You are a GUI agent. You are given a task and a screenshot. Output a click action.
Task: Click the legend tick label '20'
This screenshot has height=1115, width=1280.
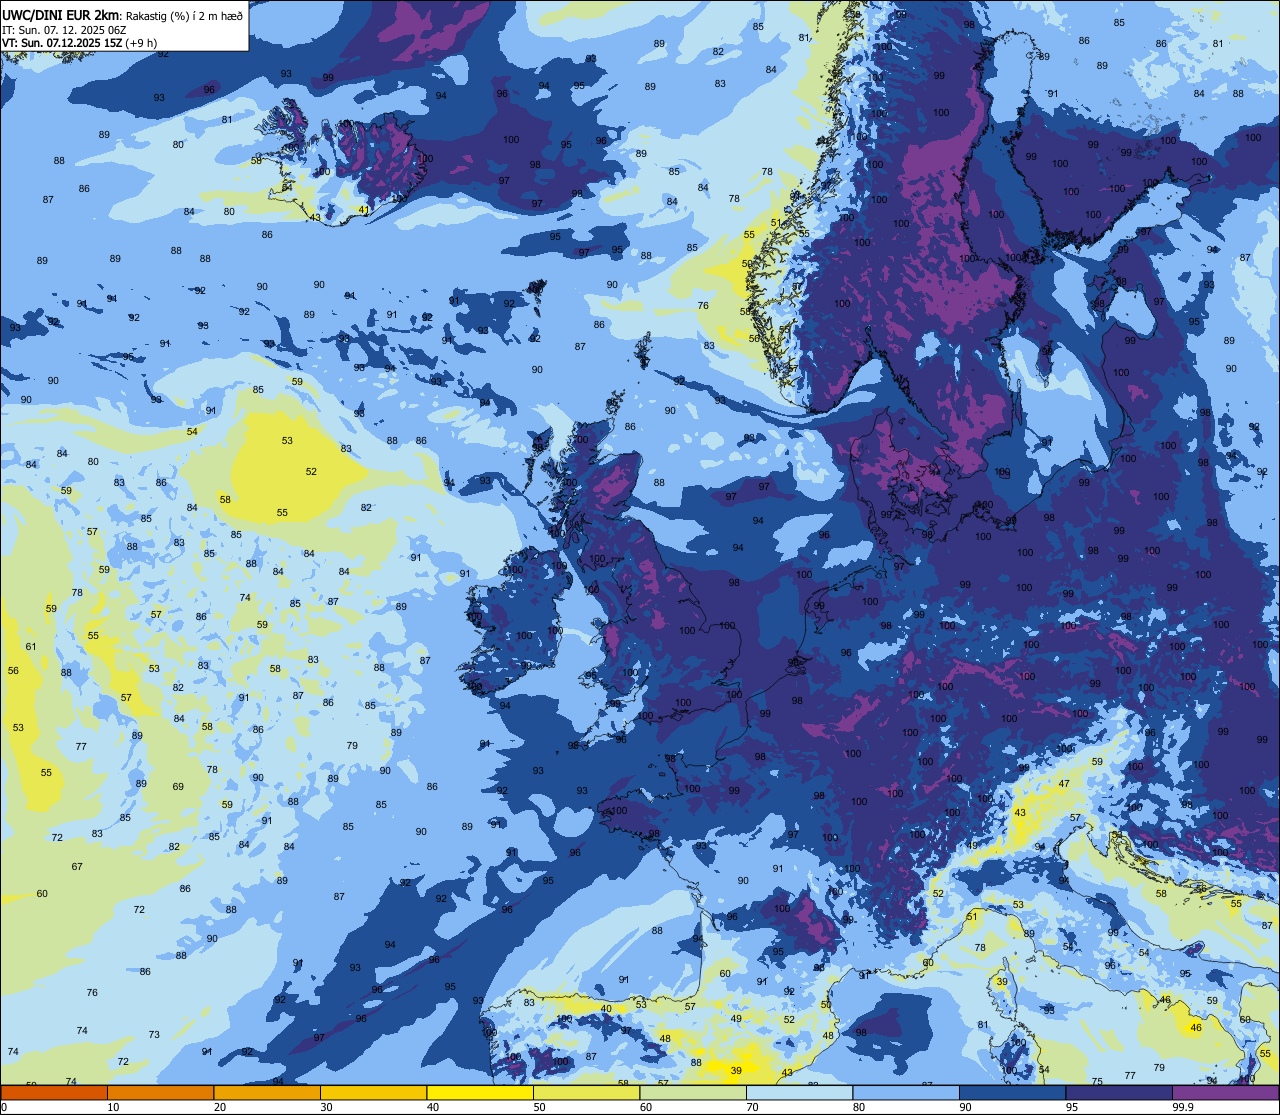point(220,1107)
